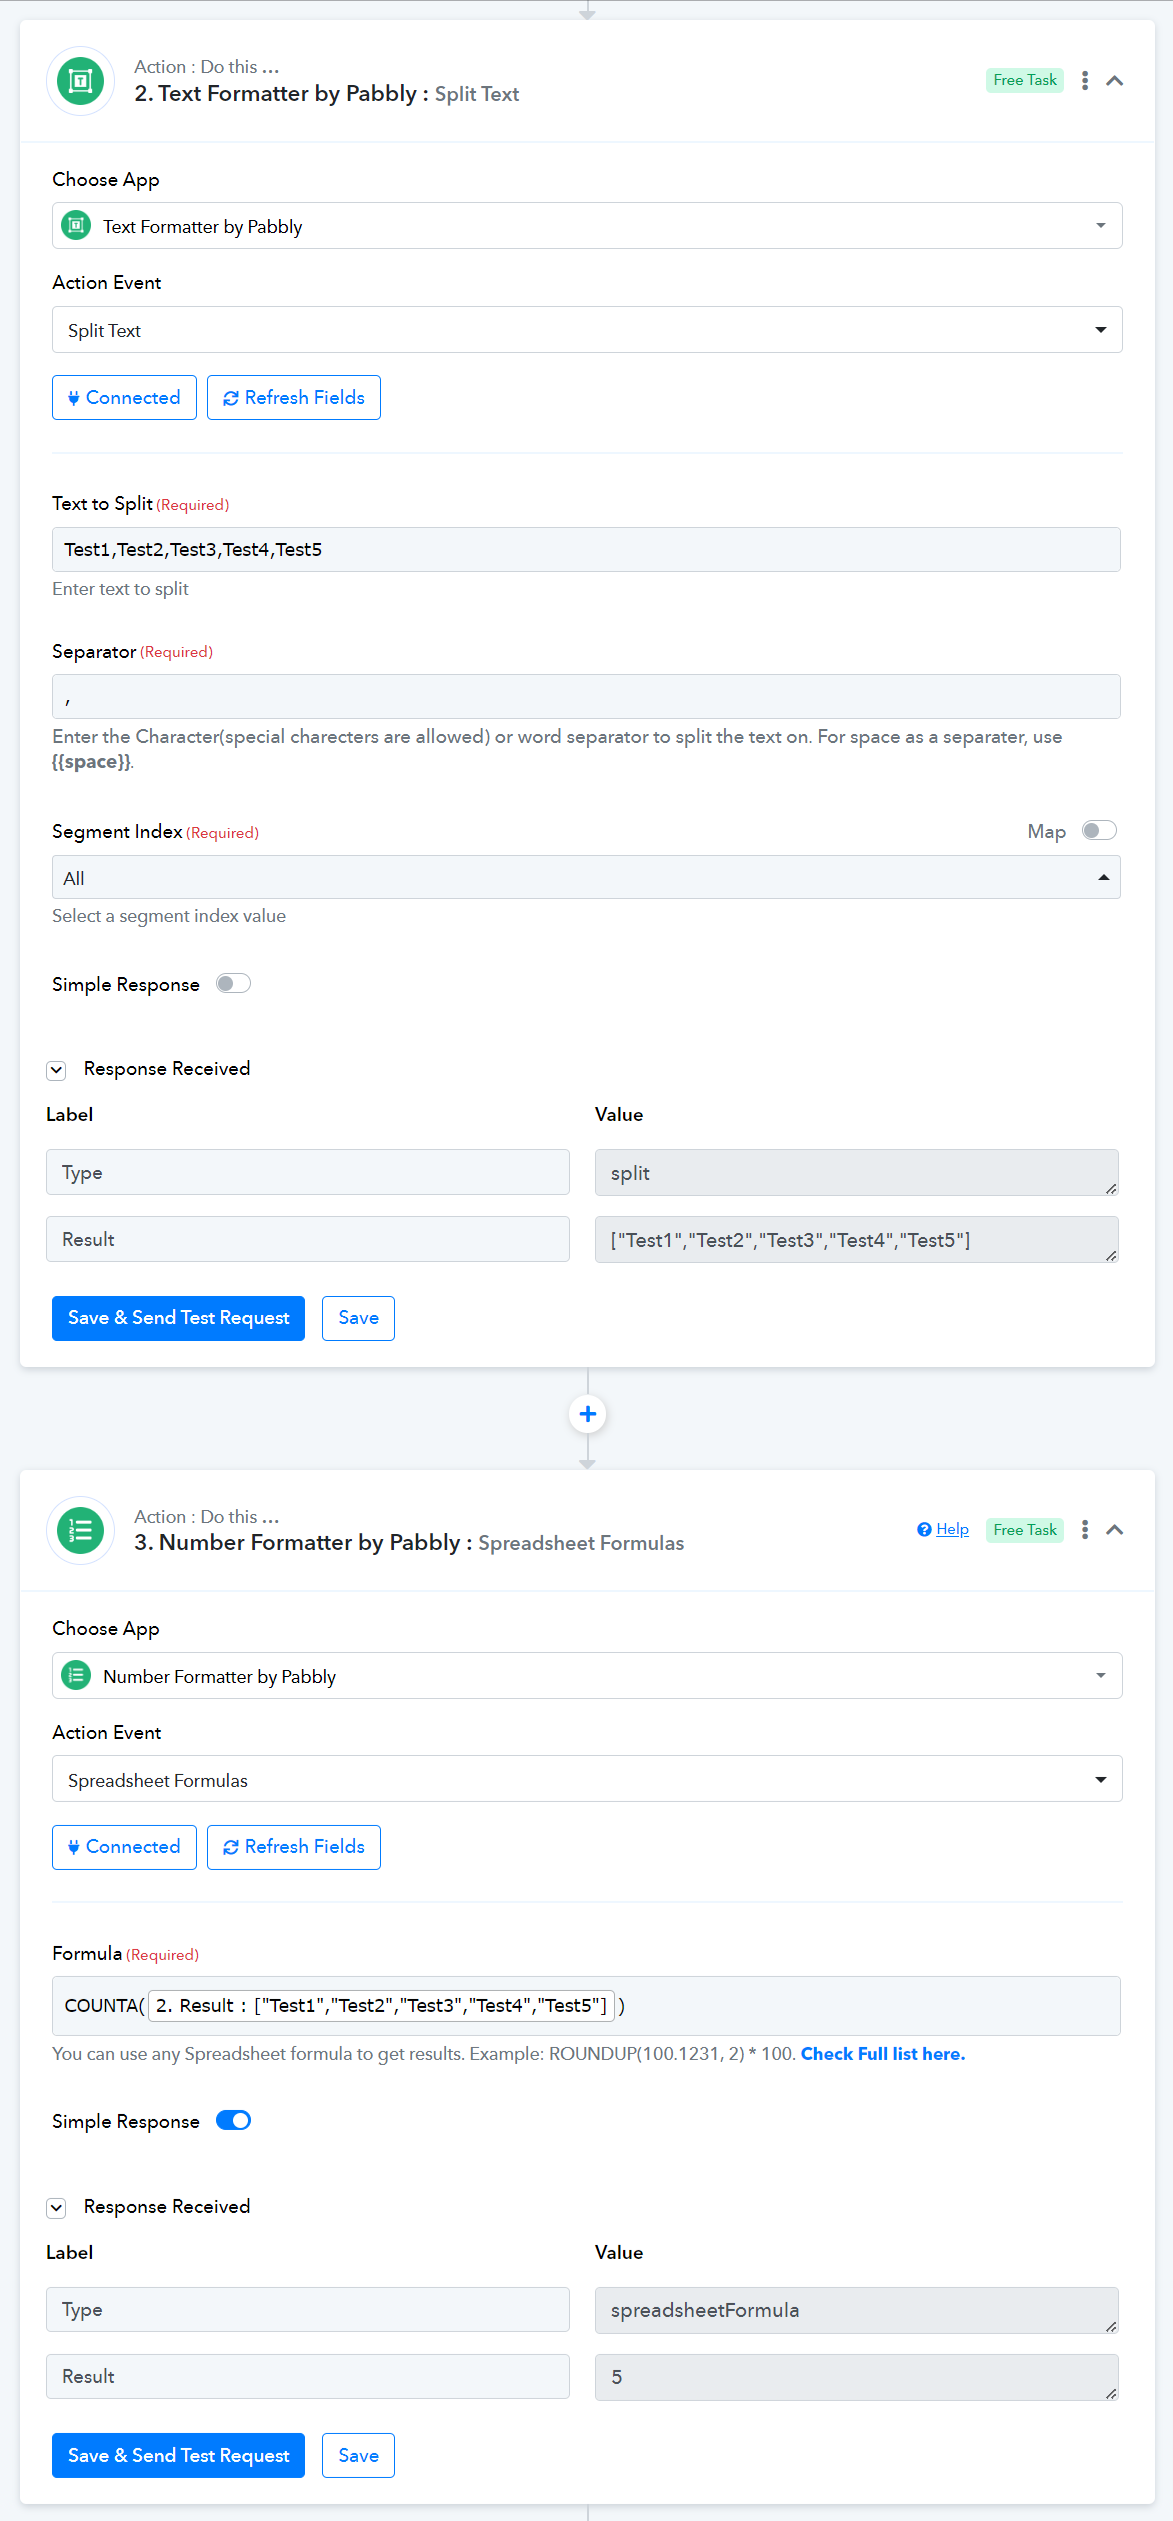This screenshot has height=2521, width=1173.
Task: Click Refresh Fields in step 2
Action: pos(294,398)
